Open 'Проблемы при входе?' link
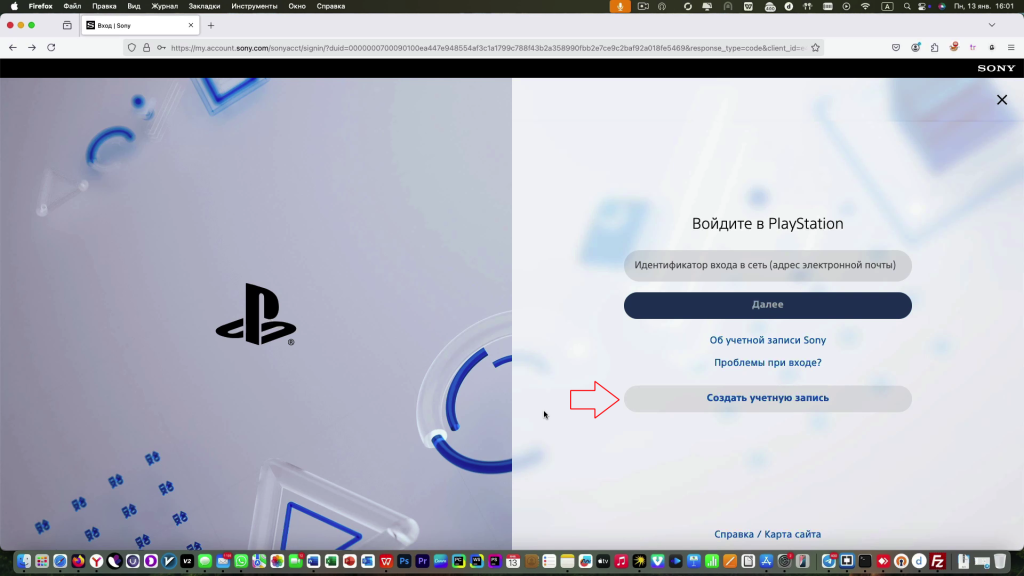This screenshot has width=1024, height=576. (x=767, y=362)
